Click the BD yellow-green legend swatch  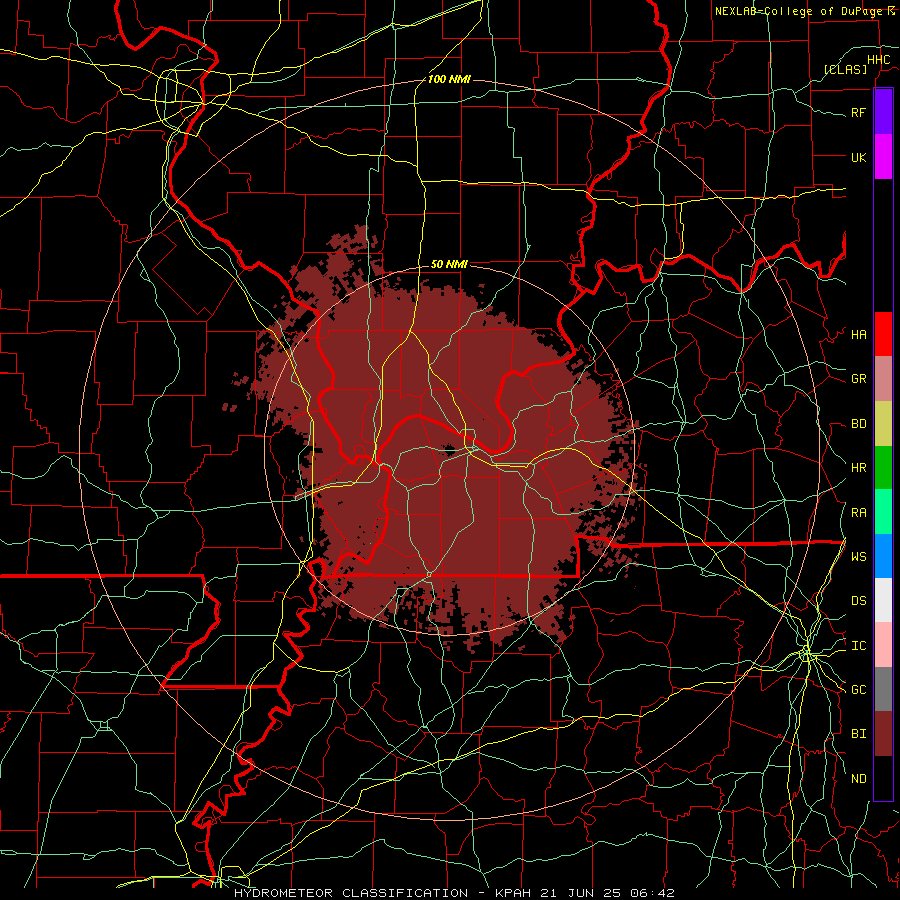pos(883,423)
